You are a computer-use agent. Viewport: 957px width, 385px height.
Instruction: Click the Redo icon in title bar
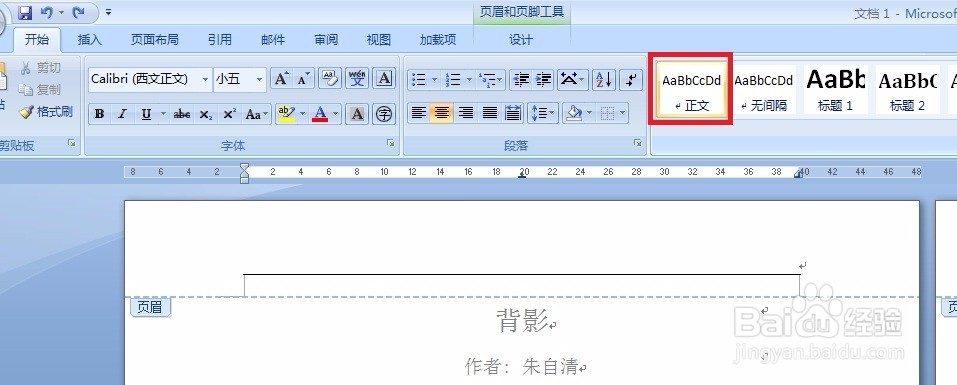[x=78, y=12]
